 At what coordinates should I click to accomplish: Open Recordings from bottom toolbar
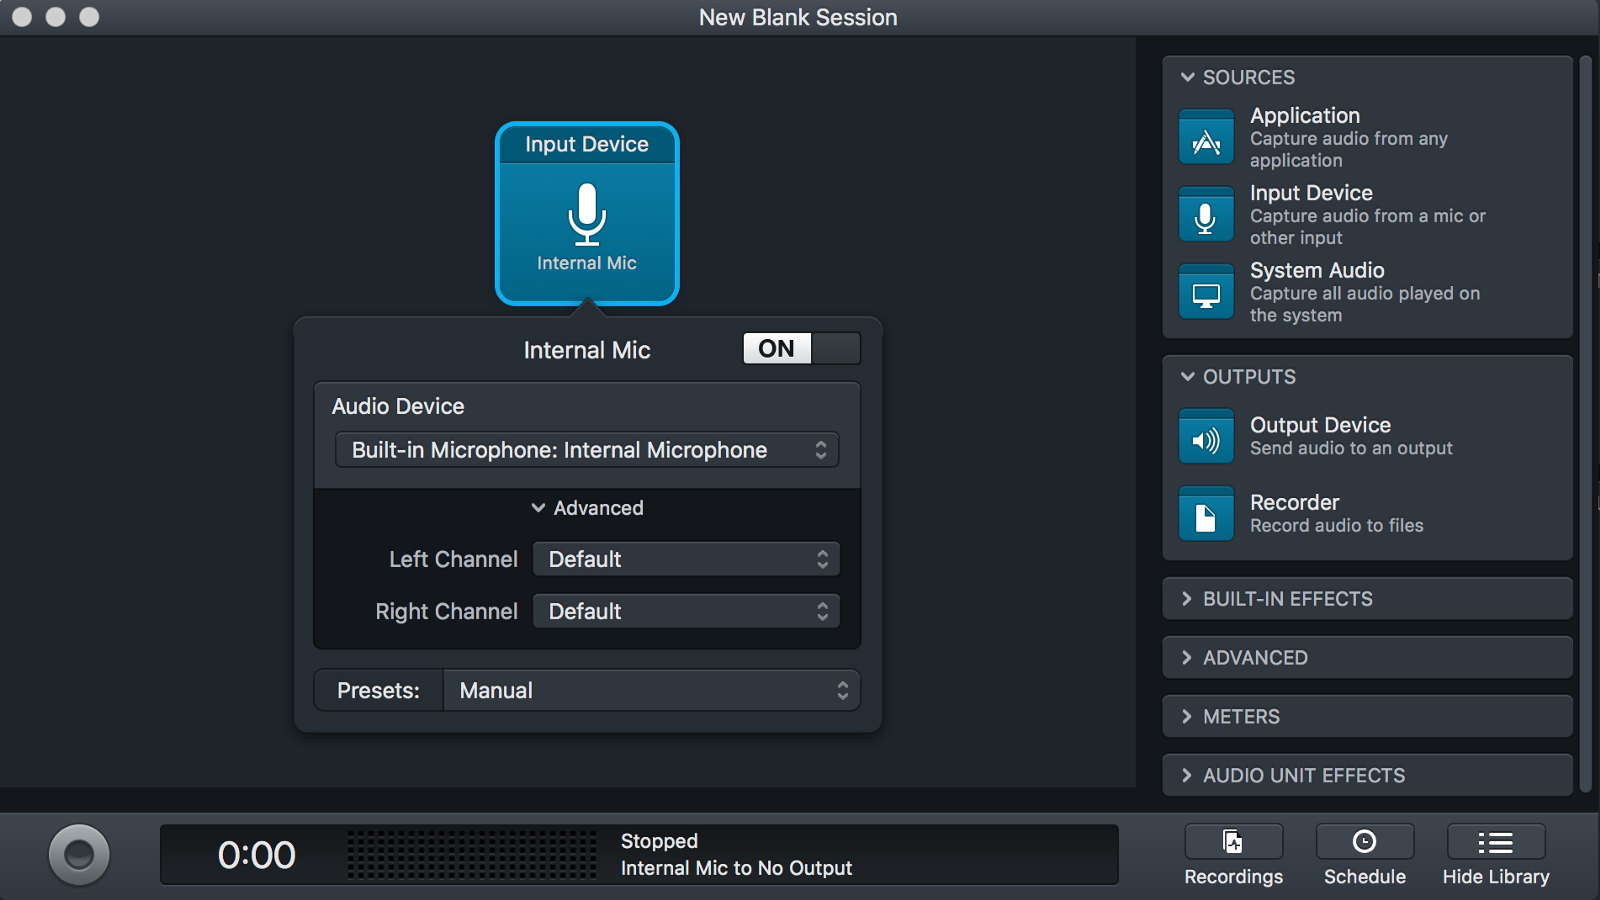point(1234,842)
